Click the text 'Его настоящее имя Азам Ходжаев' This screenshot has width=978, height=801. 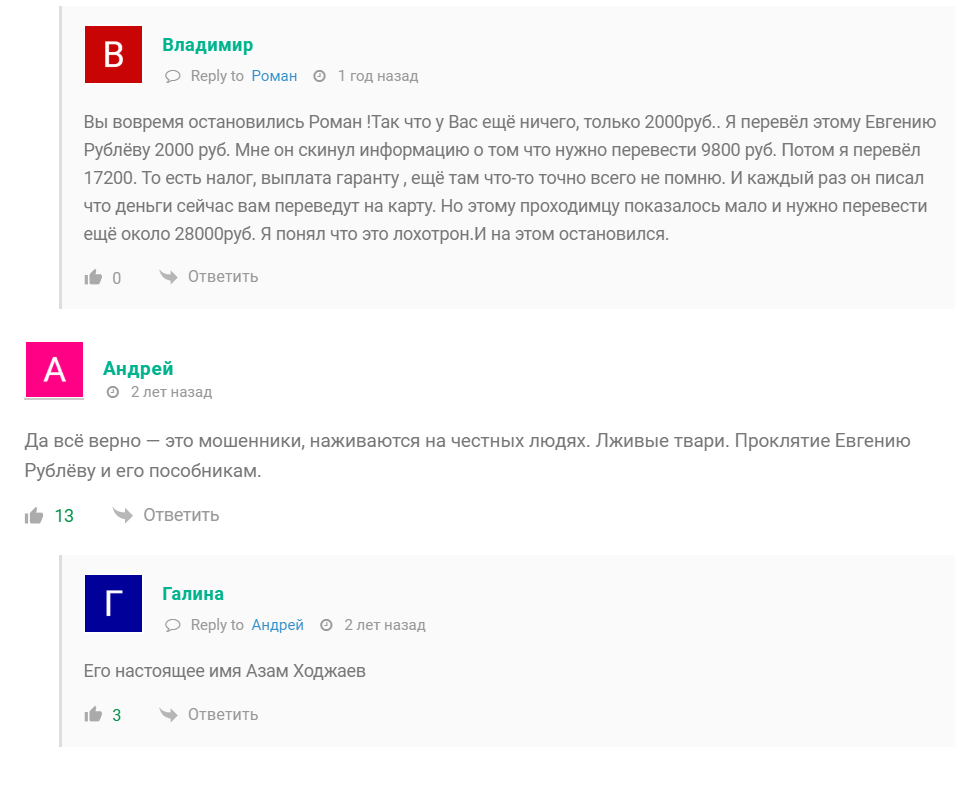point(225,671)
